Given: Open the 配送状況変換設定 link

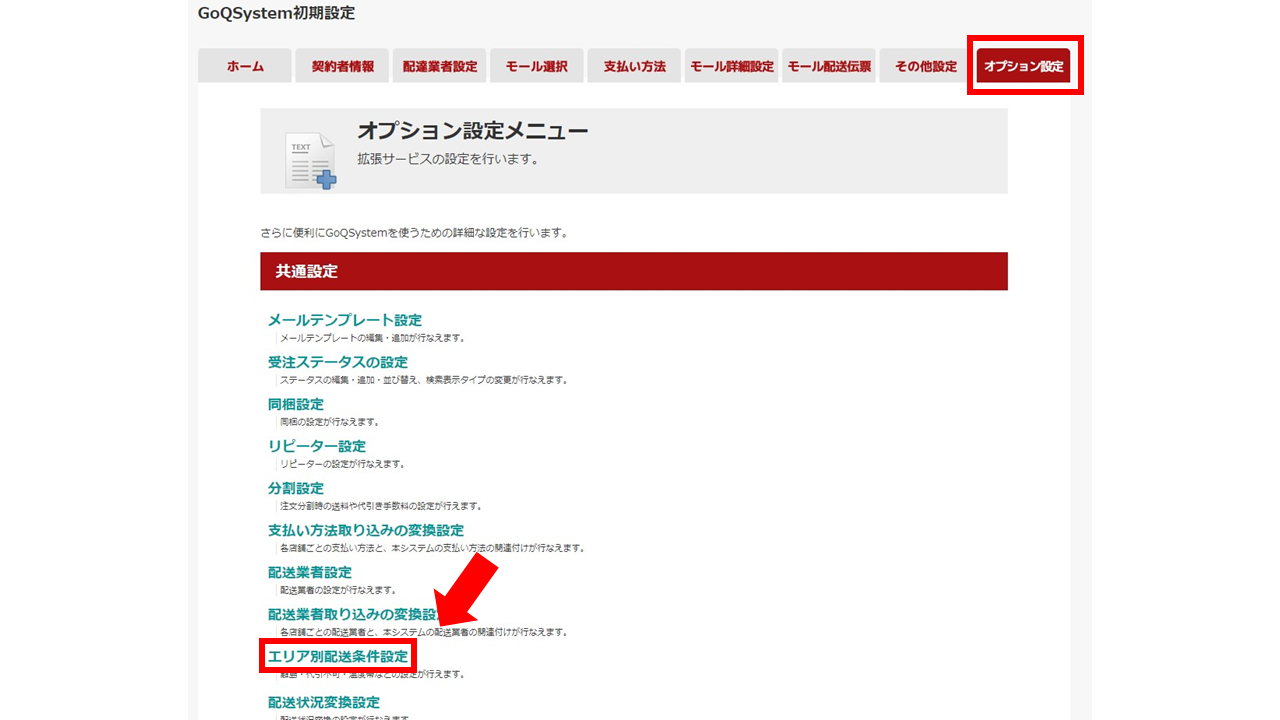Looking at the screenshot, I should tap(324, 702).
